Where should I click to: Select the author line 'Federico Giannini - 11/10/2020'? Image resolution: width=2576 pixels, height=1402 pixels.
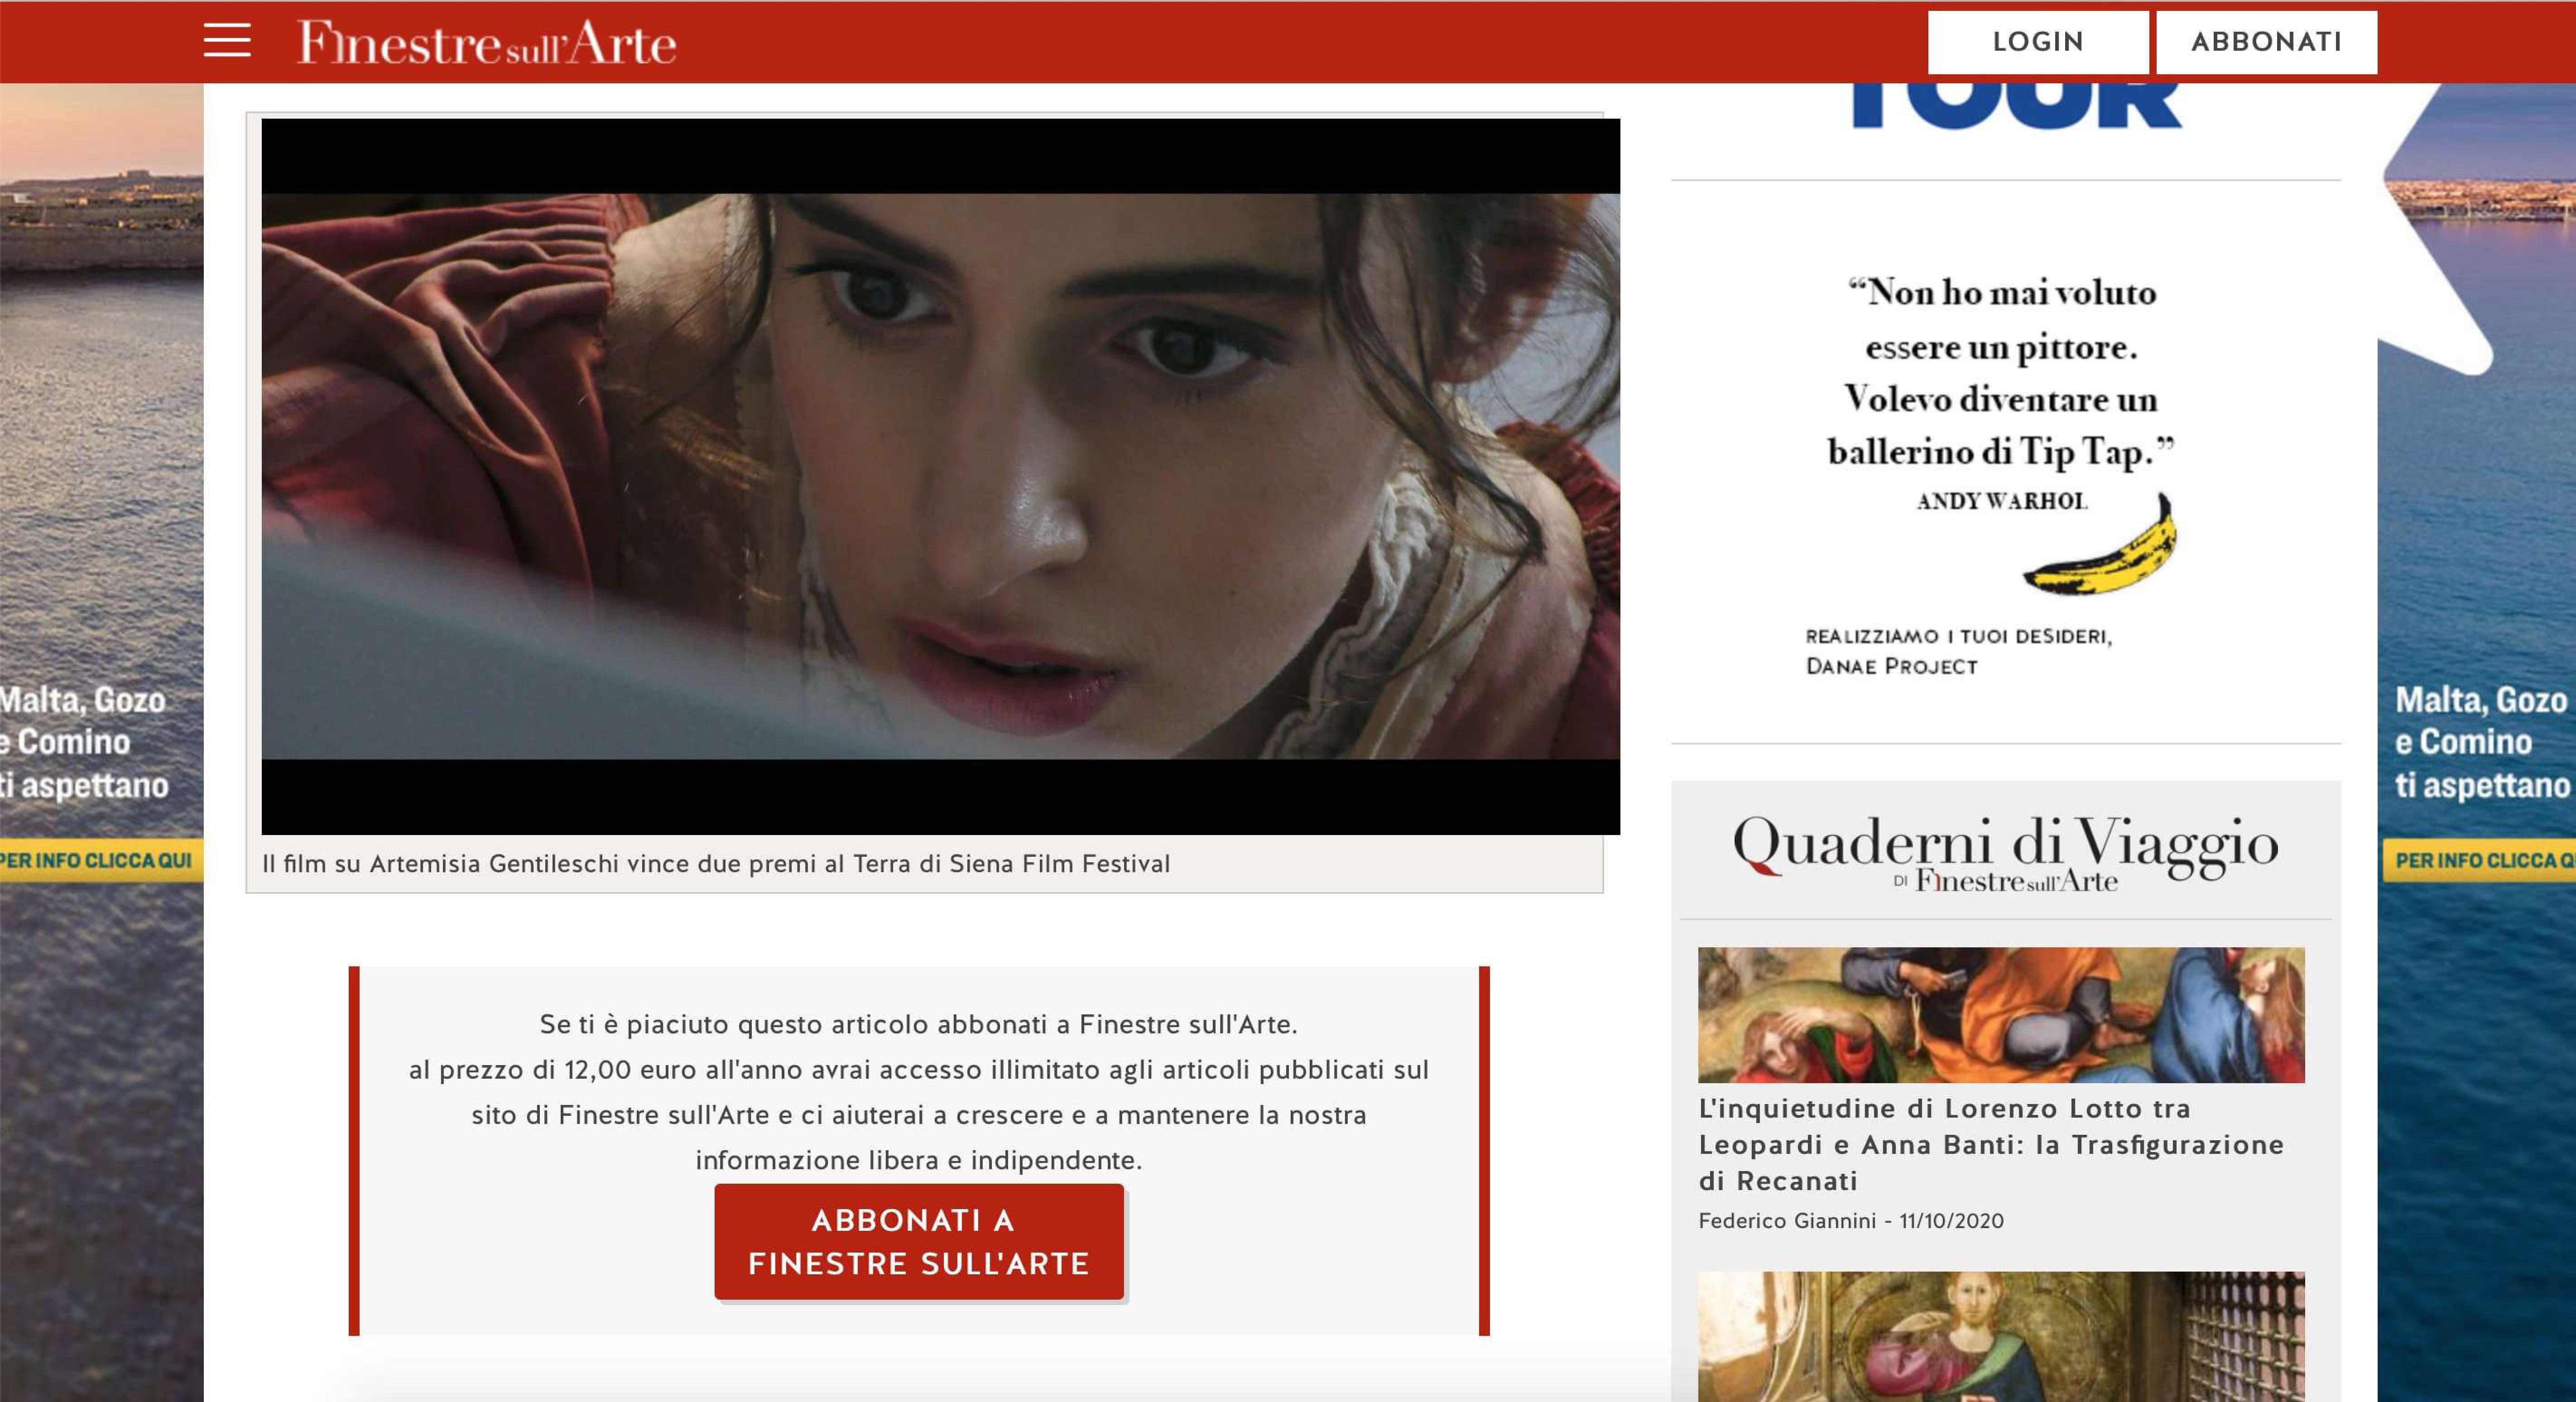click(x=1851, y=1220)
